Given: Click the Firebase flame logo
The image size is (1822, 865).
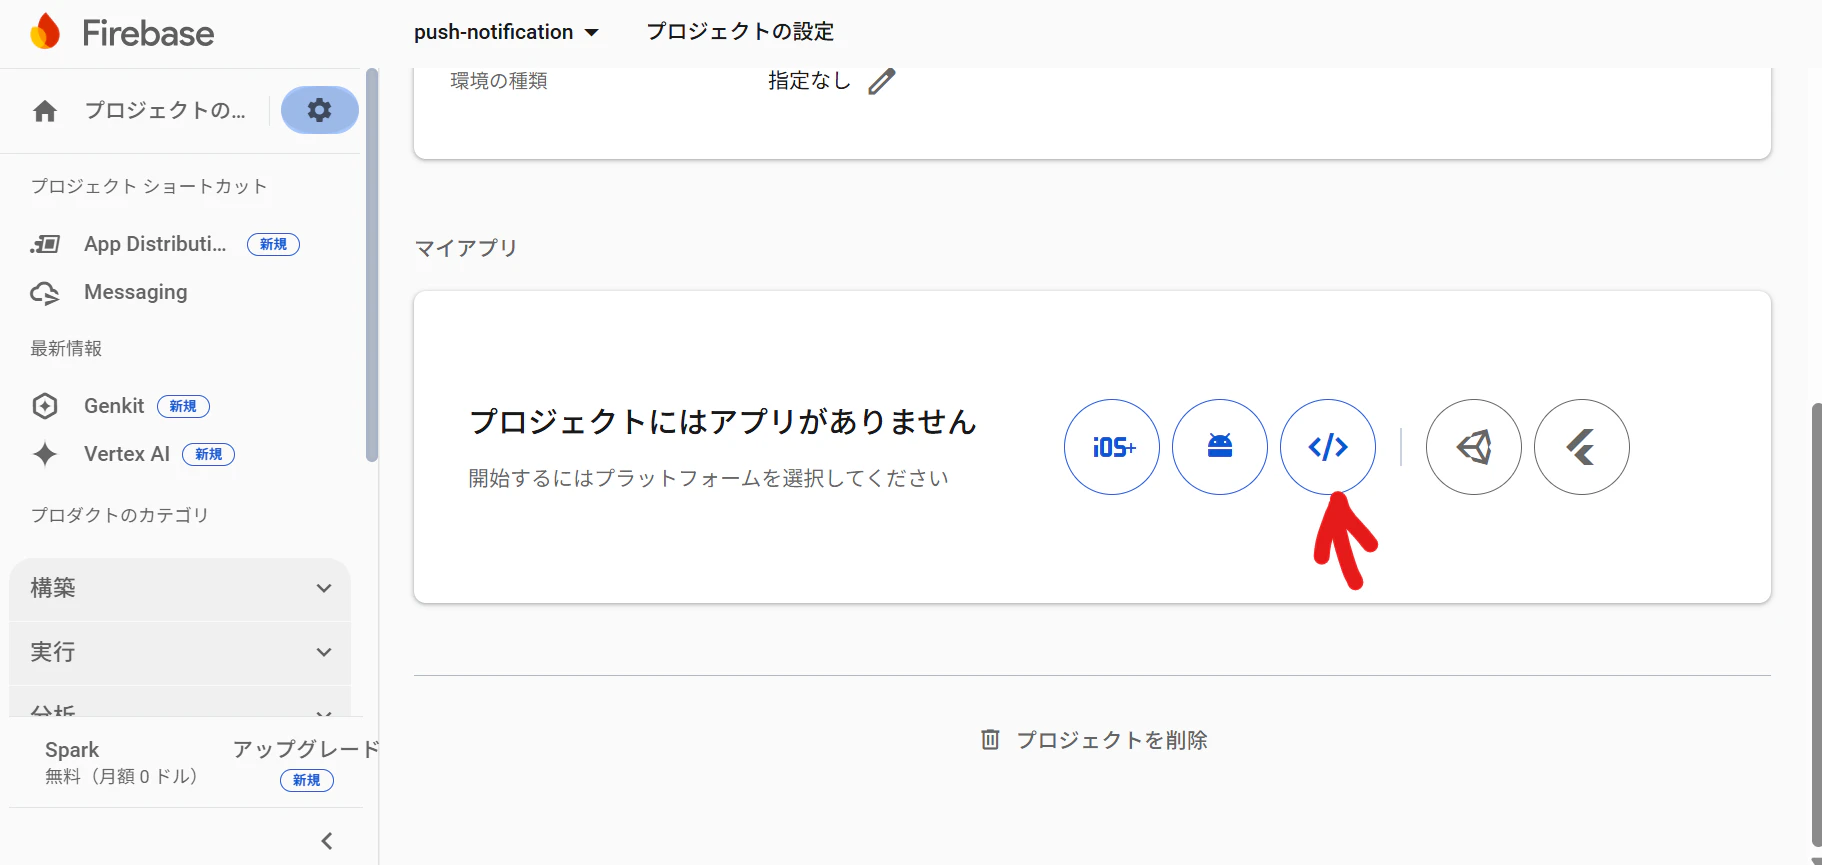Looking at the screenshot, I should click(x=45, y=32).
